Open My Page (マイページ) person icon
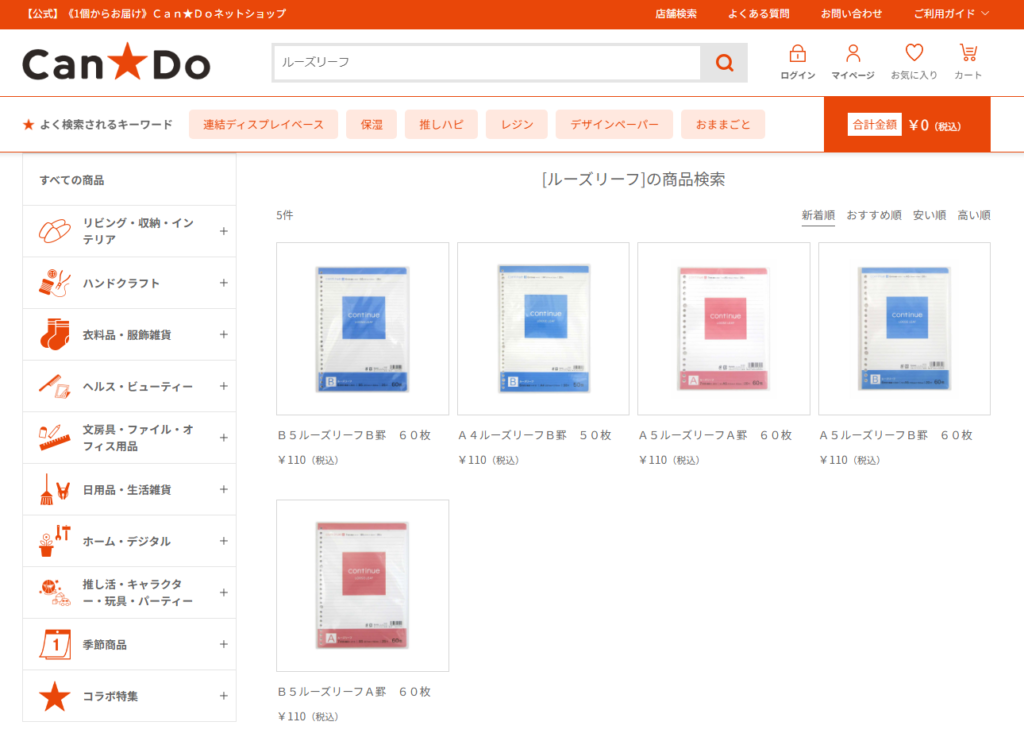Viewport: 1024px width, 741px height. [x=853, y=54]
